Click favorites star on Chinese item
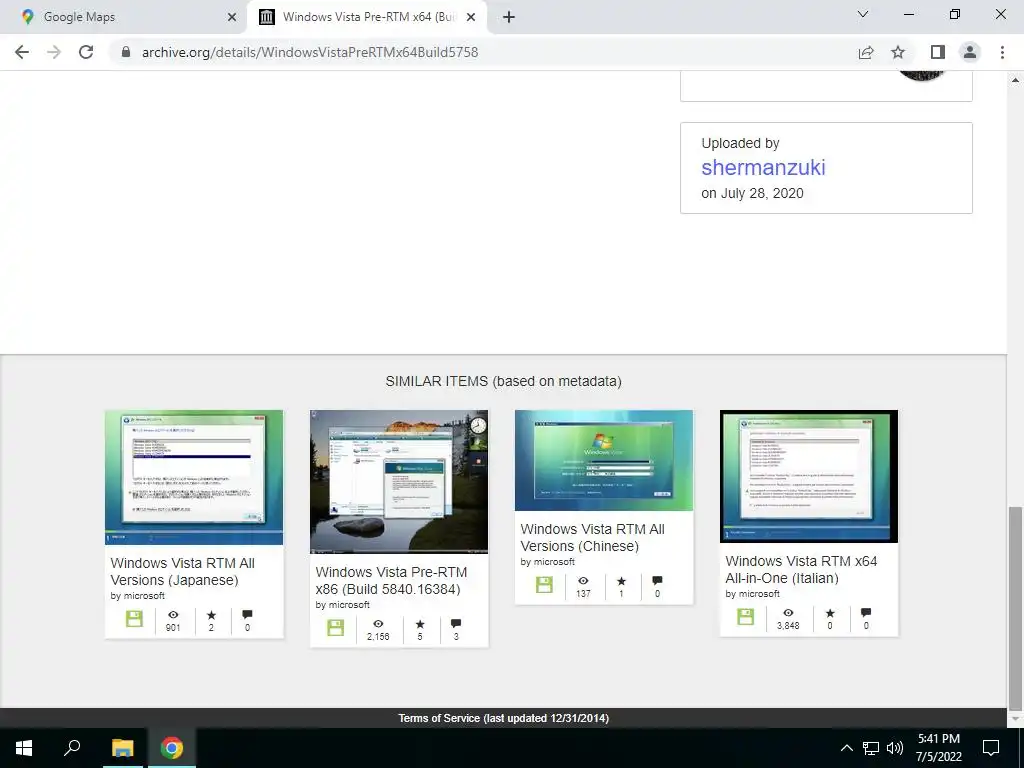This screenshot has width=1024, height=768. click(621, 581)
